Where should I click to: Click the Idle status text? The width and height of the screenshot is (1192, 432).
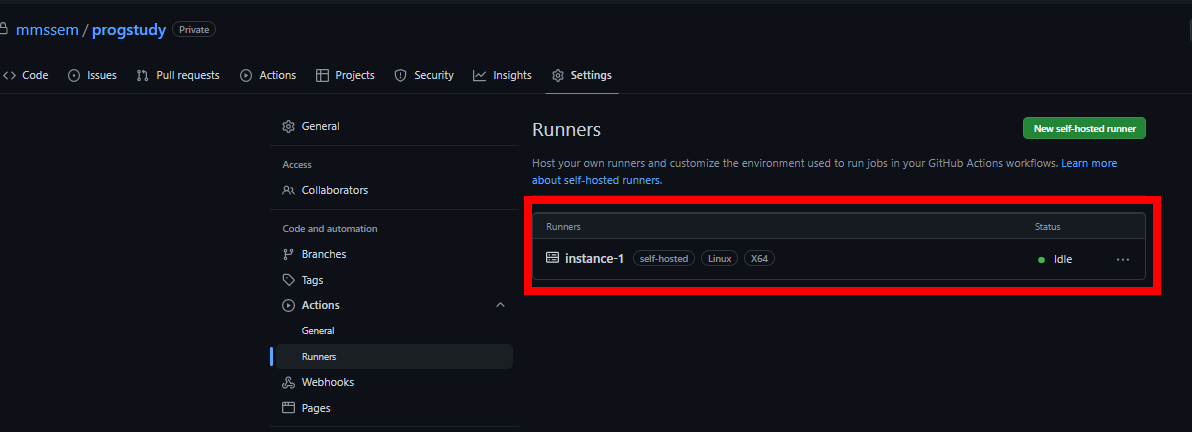[1063, 259]
